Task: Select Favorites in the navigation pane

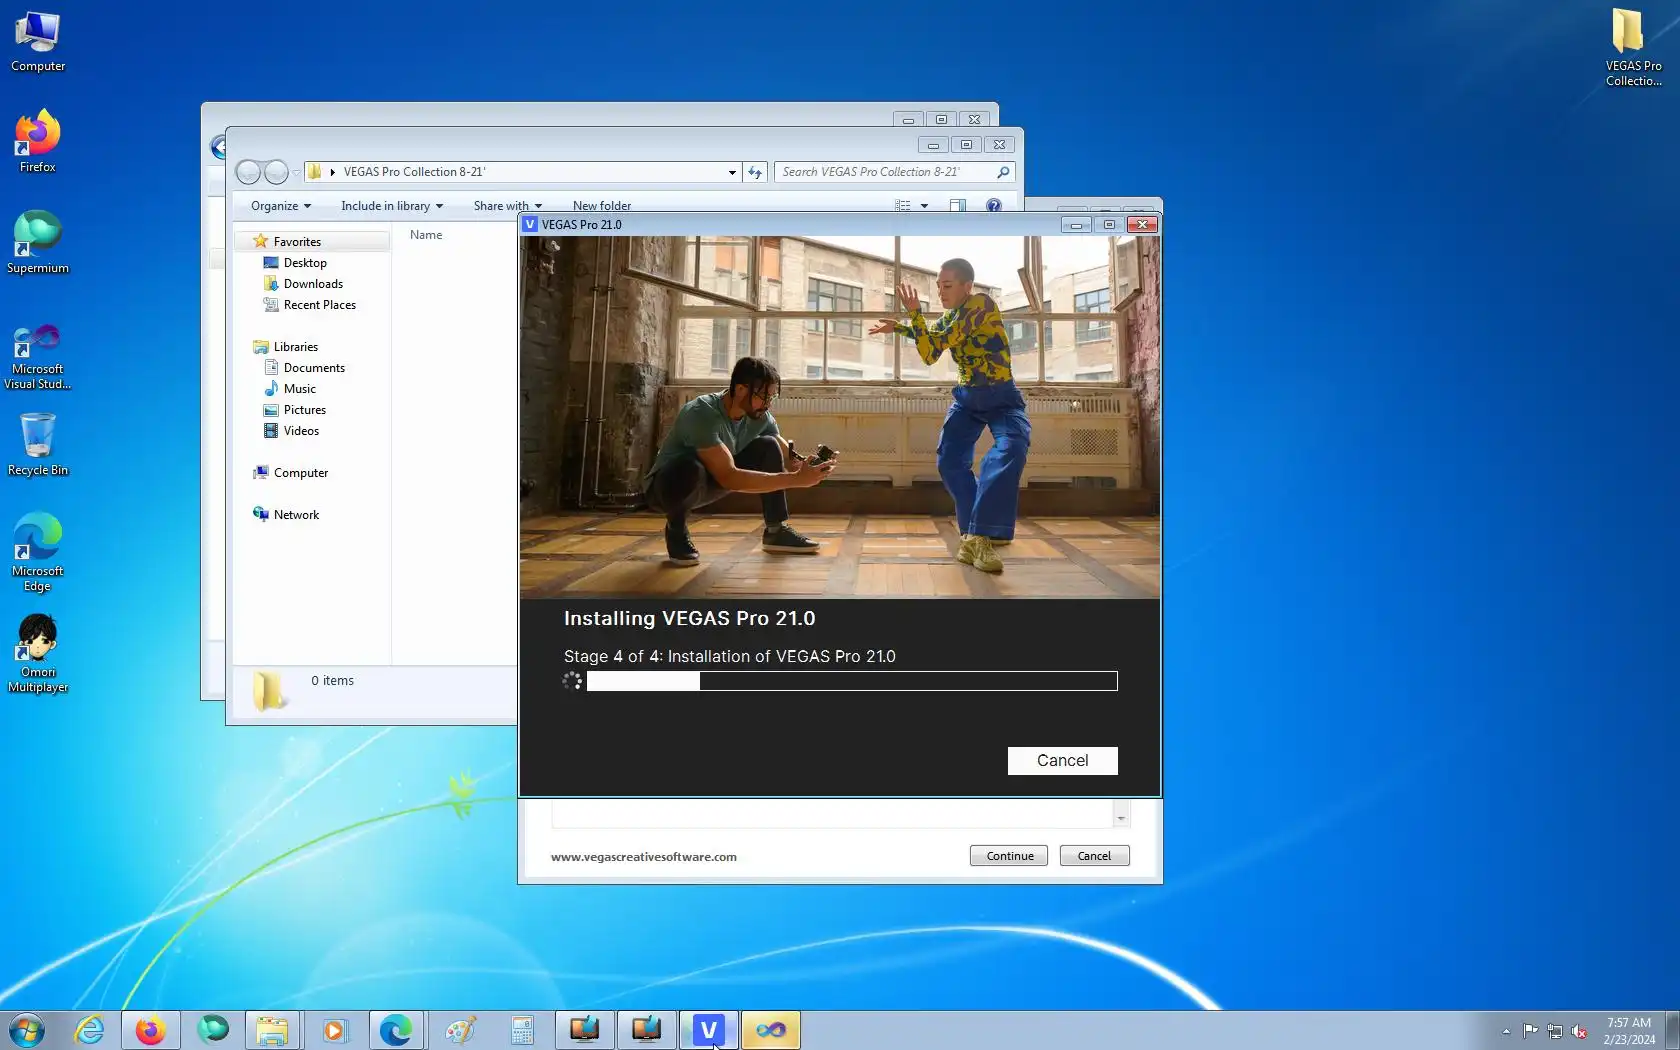Action: [297, 242]
